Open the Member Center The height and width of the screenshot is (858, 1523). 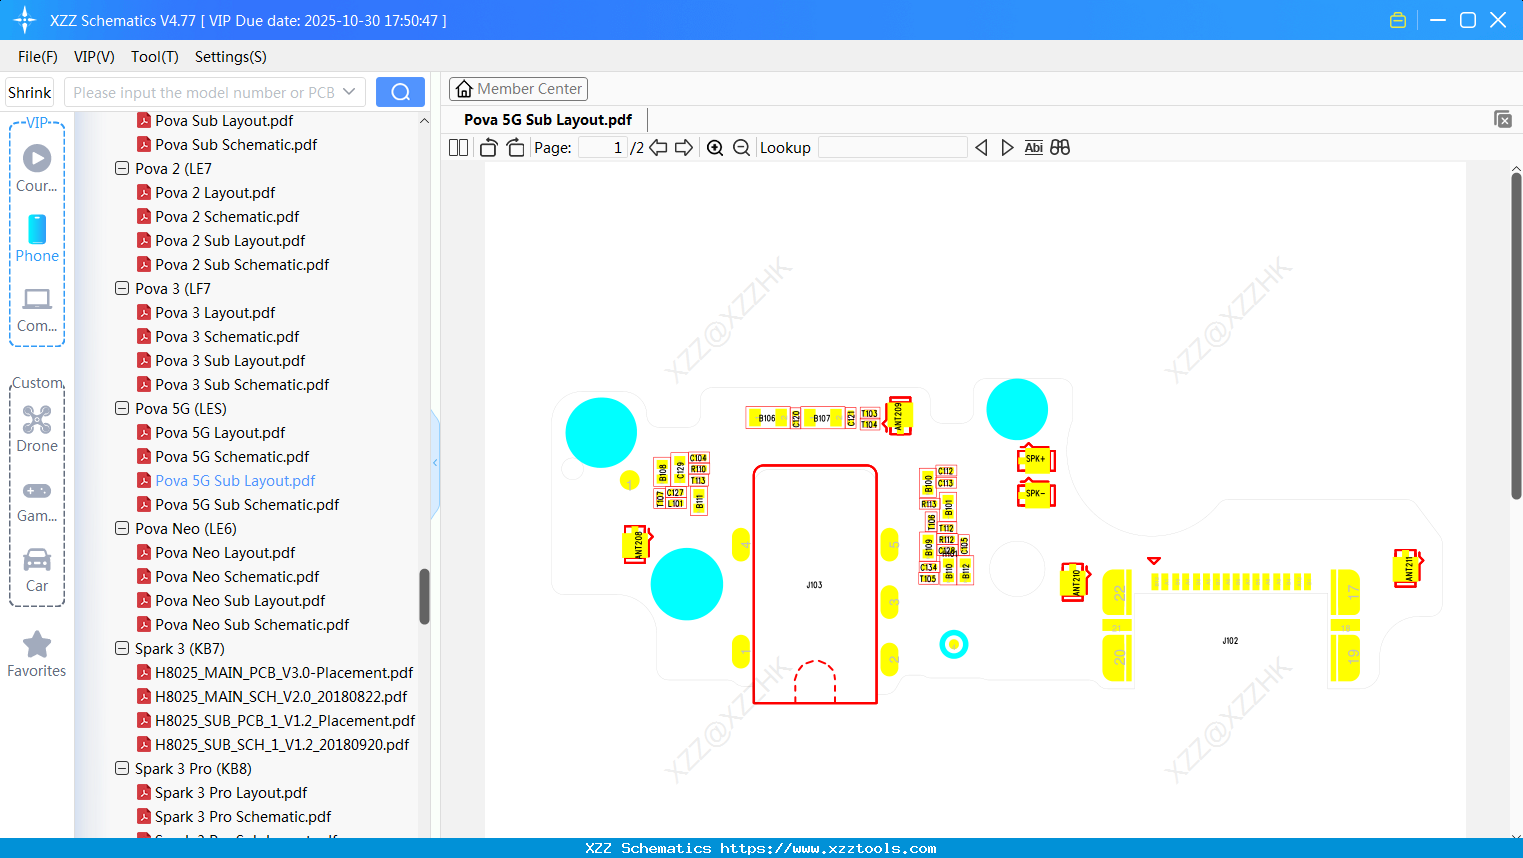[x=518, y=88]
